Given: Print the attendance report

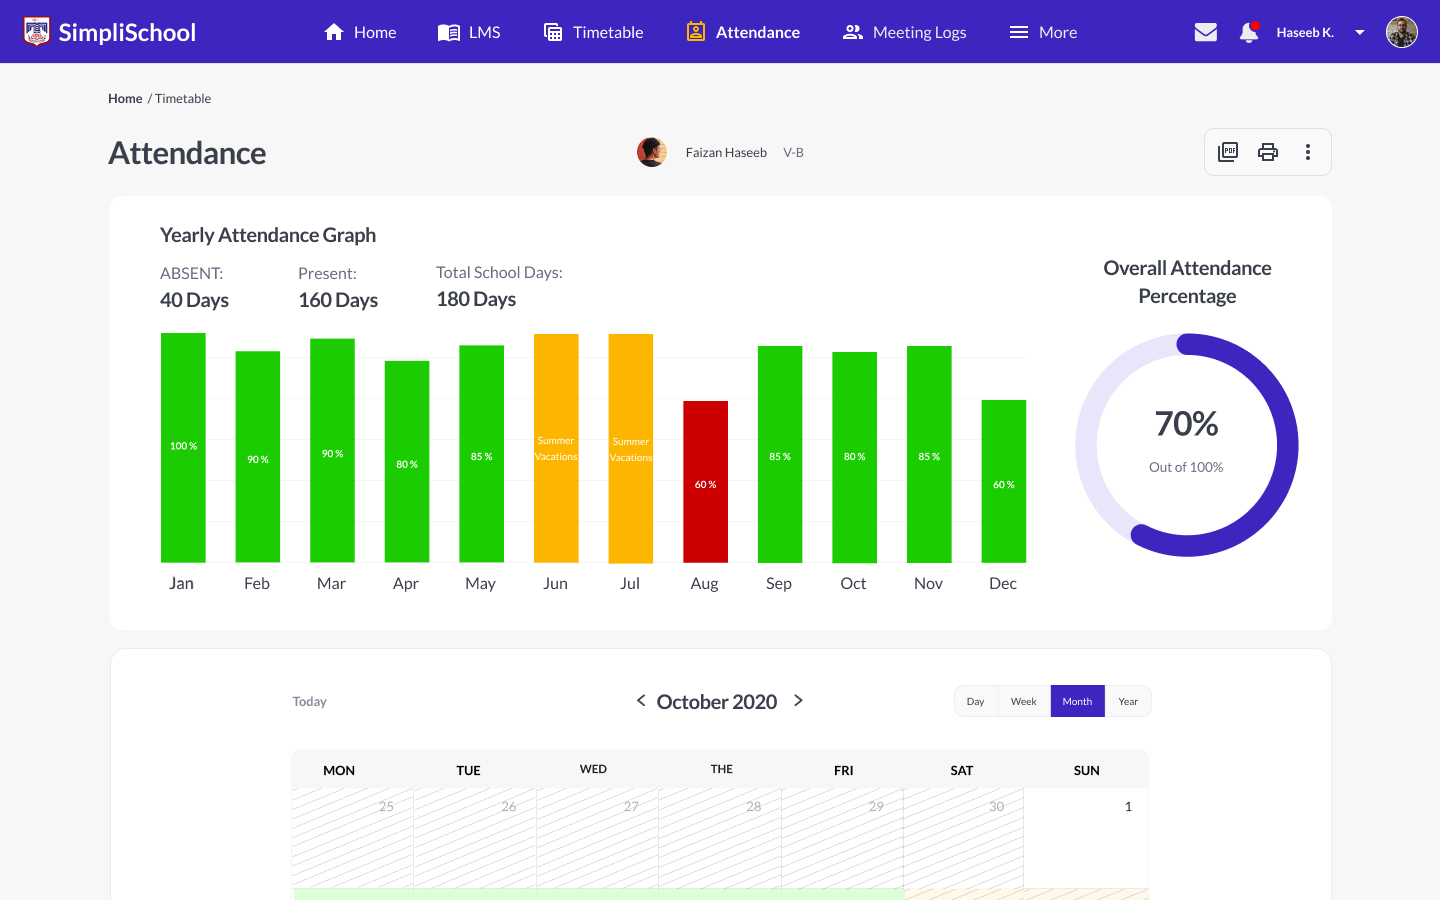Looking at the screenshot, I should [1268, 152].
